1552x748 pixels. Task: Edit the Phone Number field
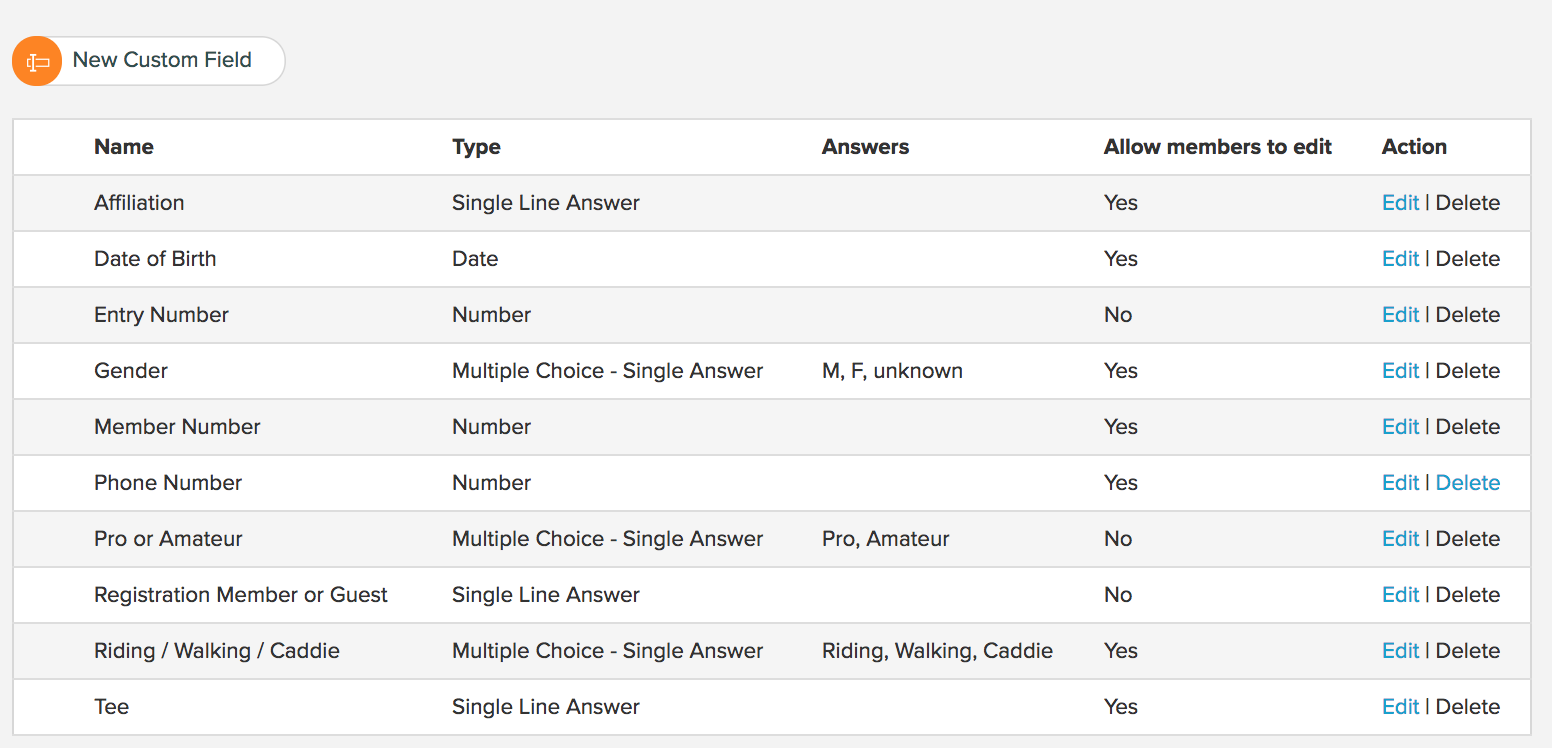tap(1400, 483)
